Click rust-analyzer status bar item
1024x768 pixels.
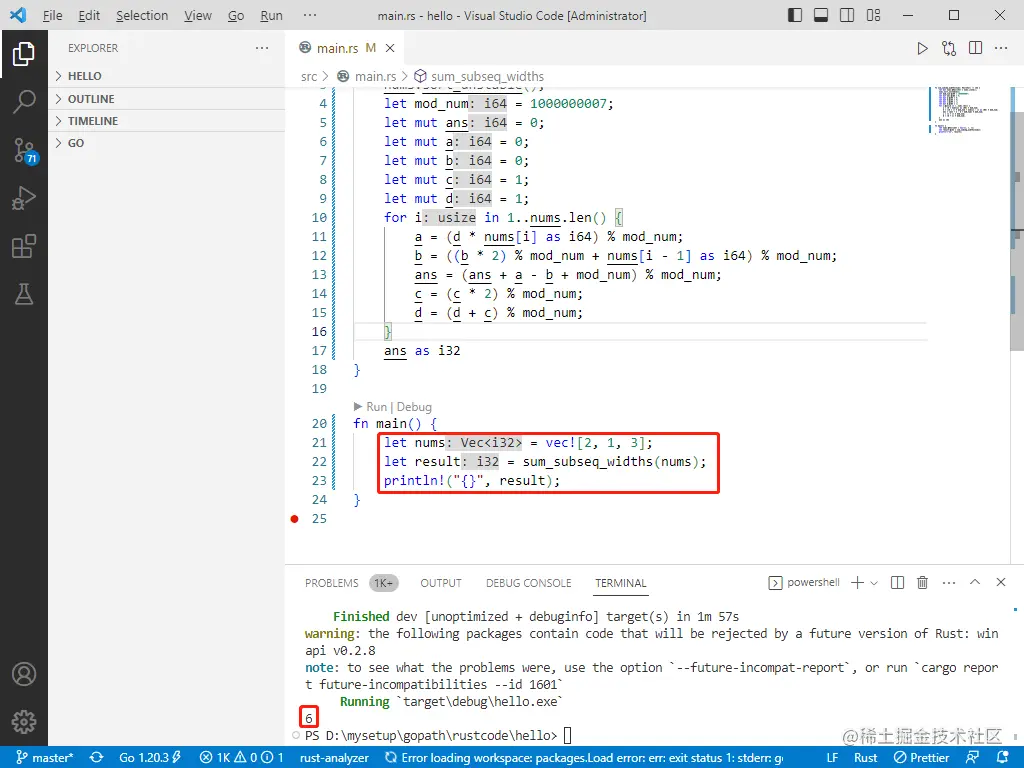click(x=334, y=758)
